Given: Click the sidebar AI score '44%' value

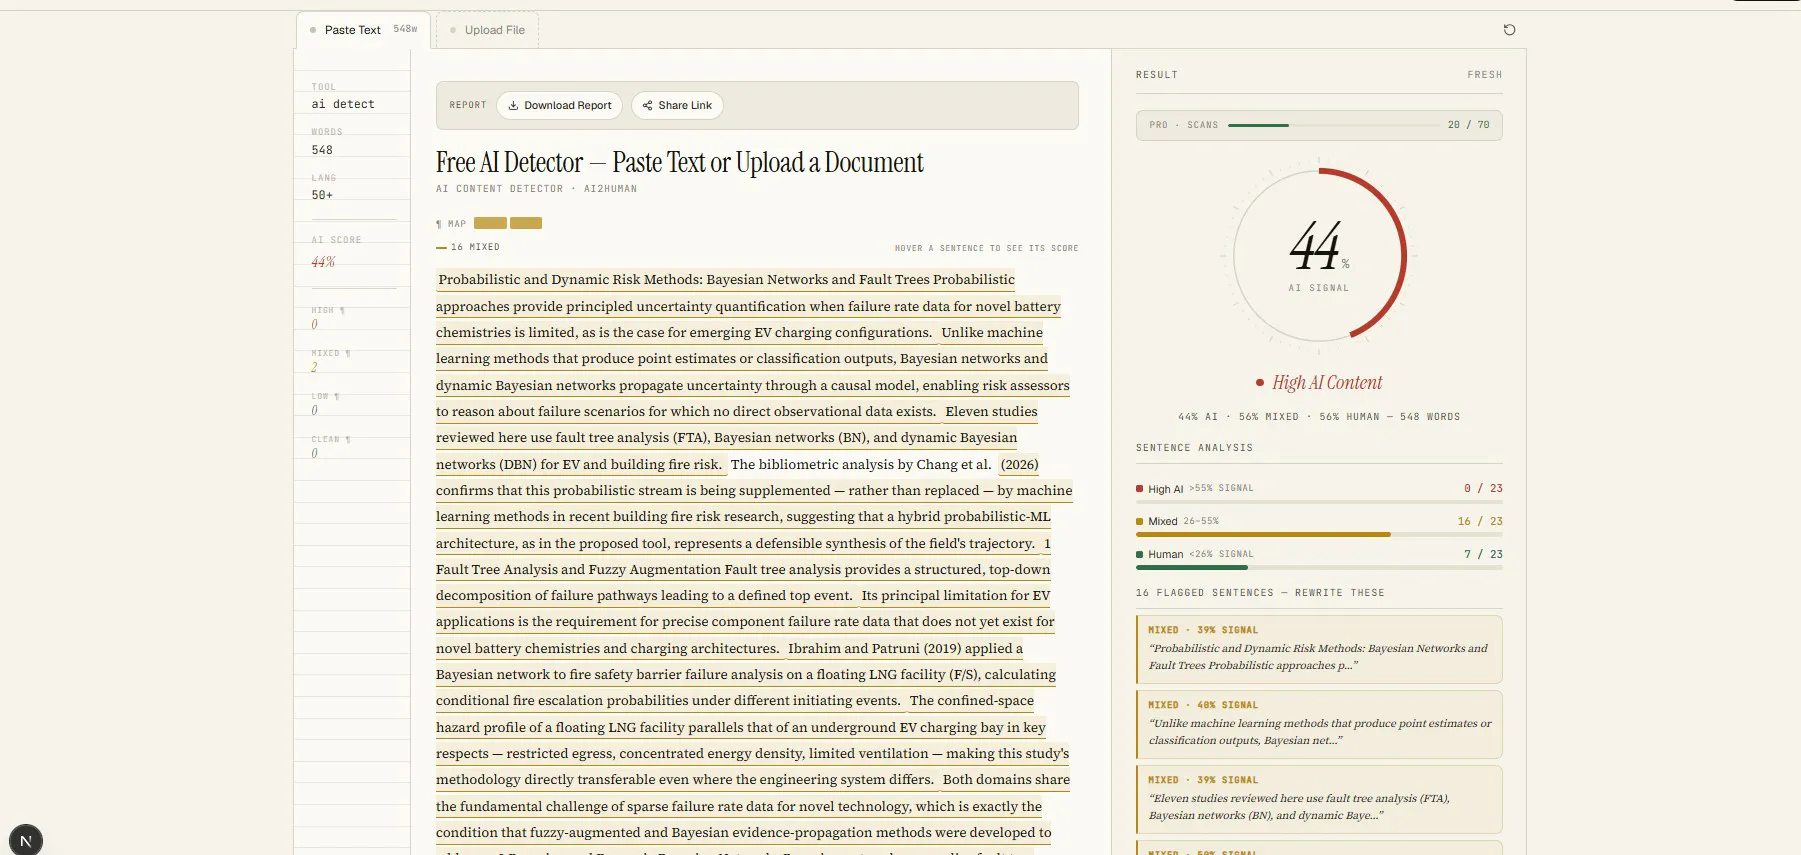Looking at the screenshot, I should 323,262.
